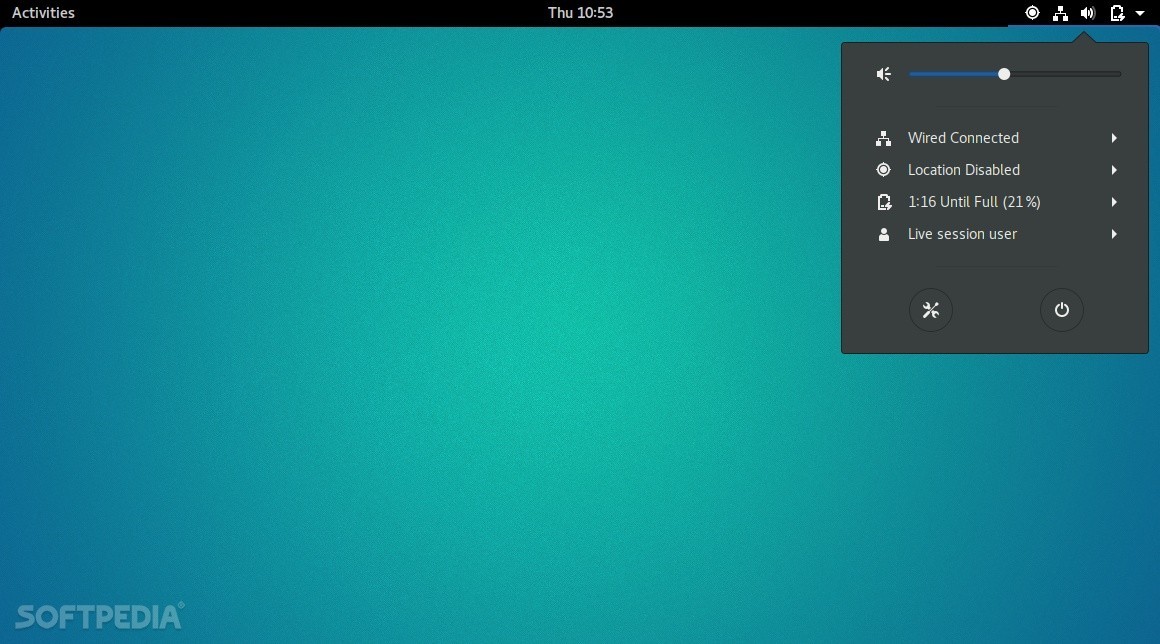Select the Location Disabled menu entry

963,170
